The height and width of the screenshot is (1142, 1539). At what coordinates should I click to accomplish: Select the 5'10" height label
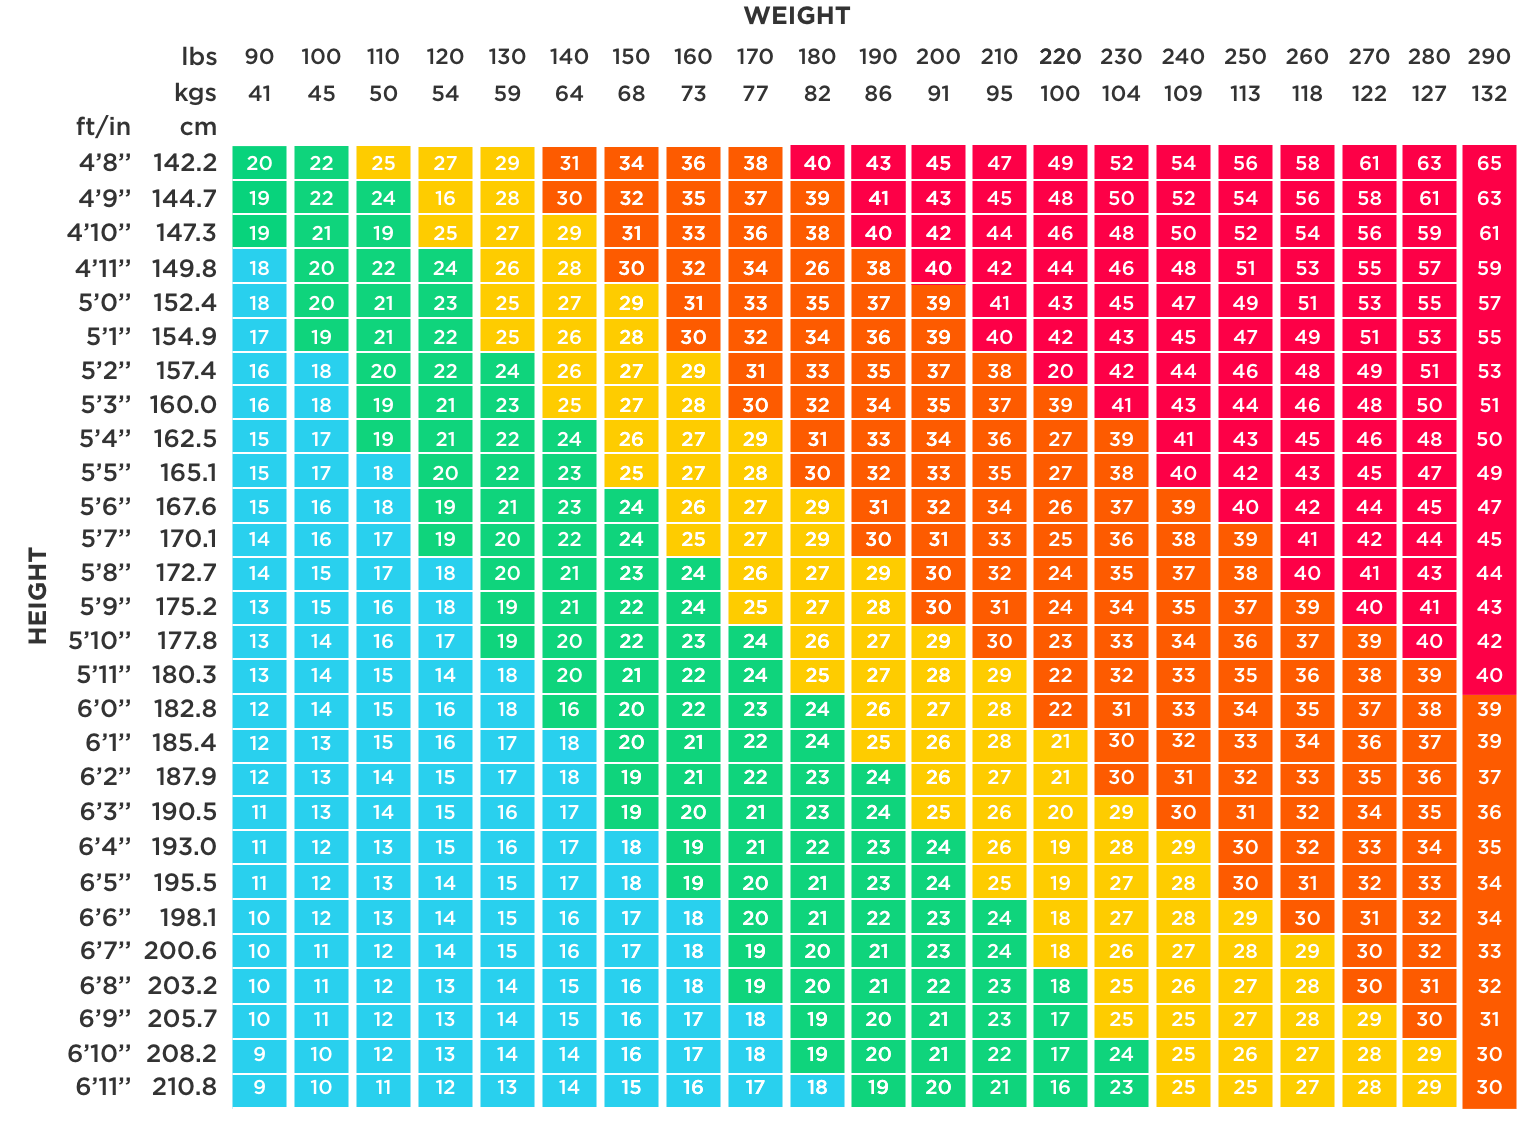(100, 640)
